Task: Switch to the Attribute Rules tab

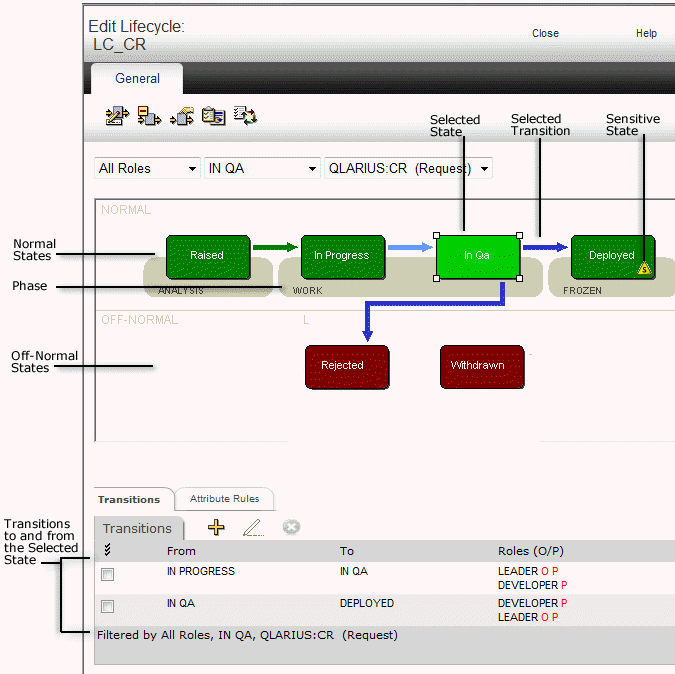Action: point(225,499)
